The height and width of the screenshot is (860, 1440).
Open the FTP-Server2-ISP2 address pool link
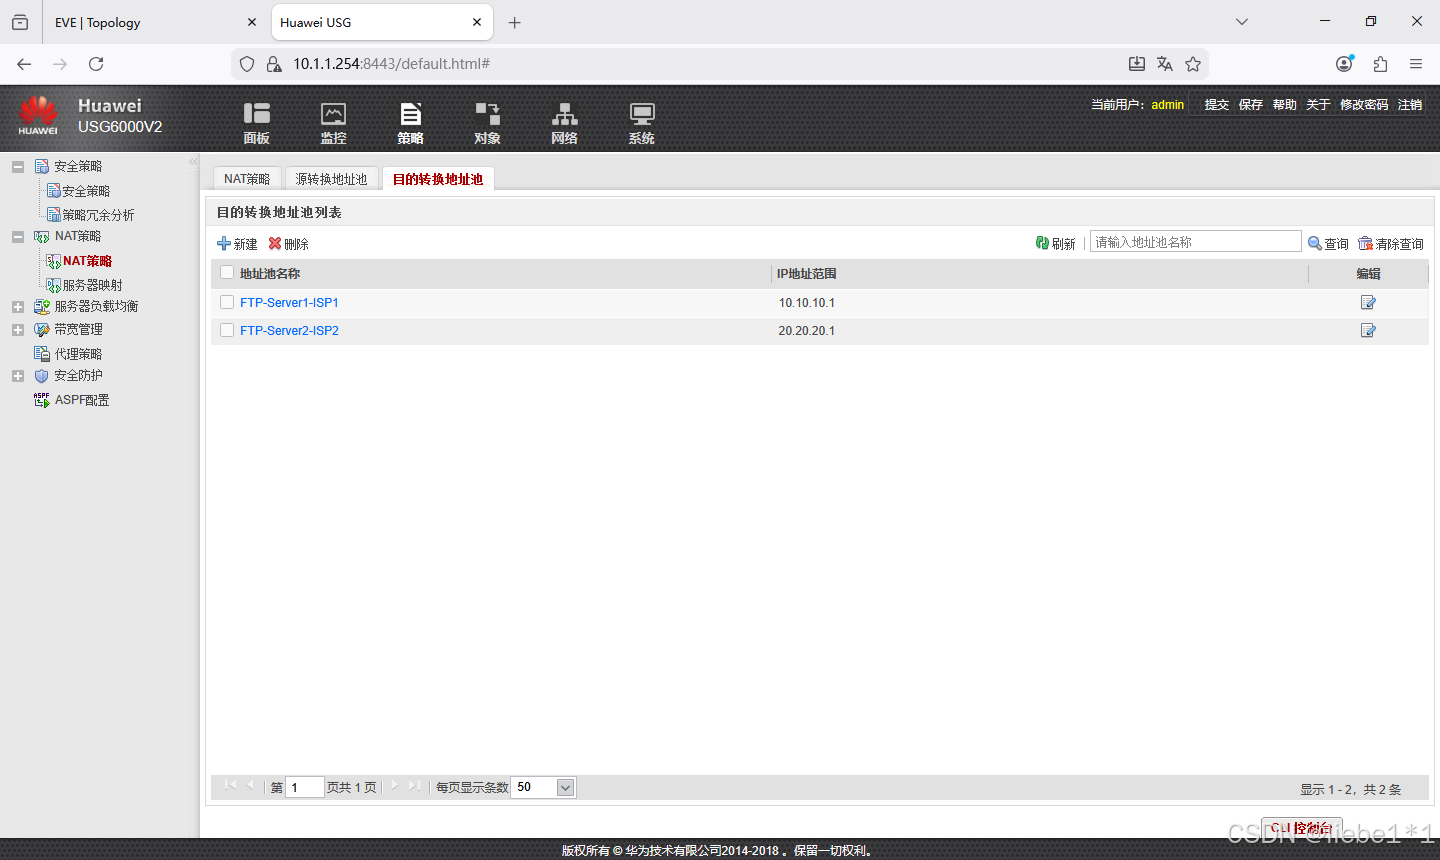(x=289, y=330)
